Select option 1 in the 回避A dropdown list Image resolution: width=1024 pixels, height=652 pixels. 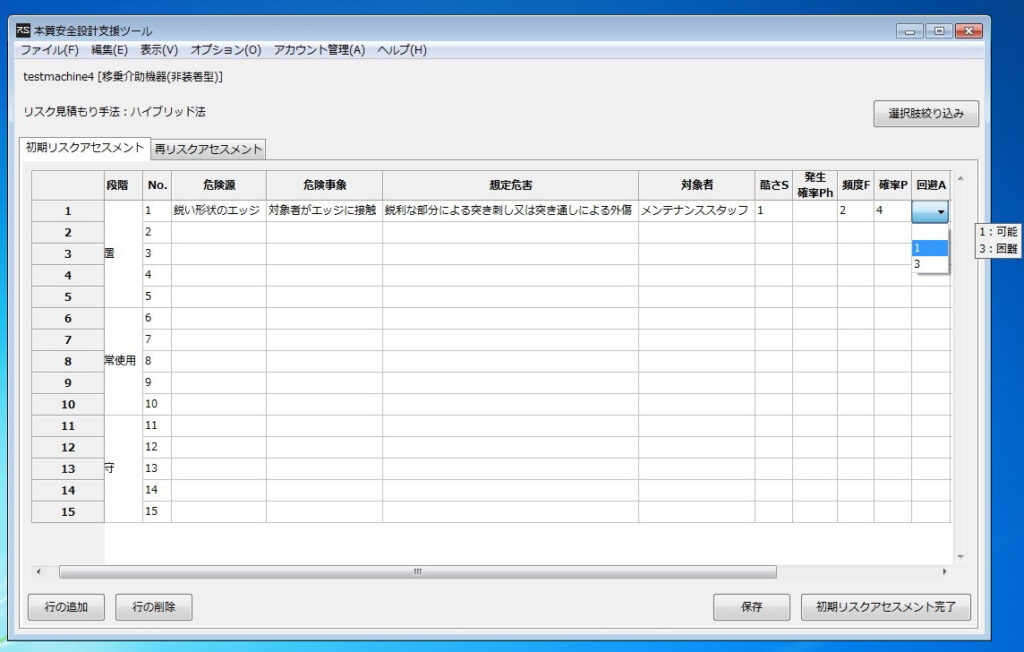(930, 248)
